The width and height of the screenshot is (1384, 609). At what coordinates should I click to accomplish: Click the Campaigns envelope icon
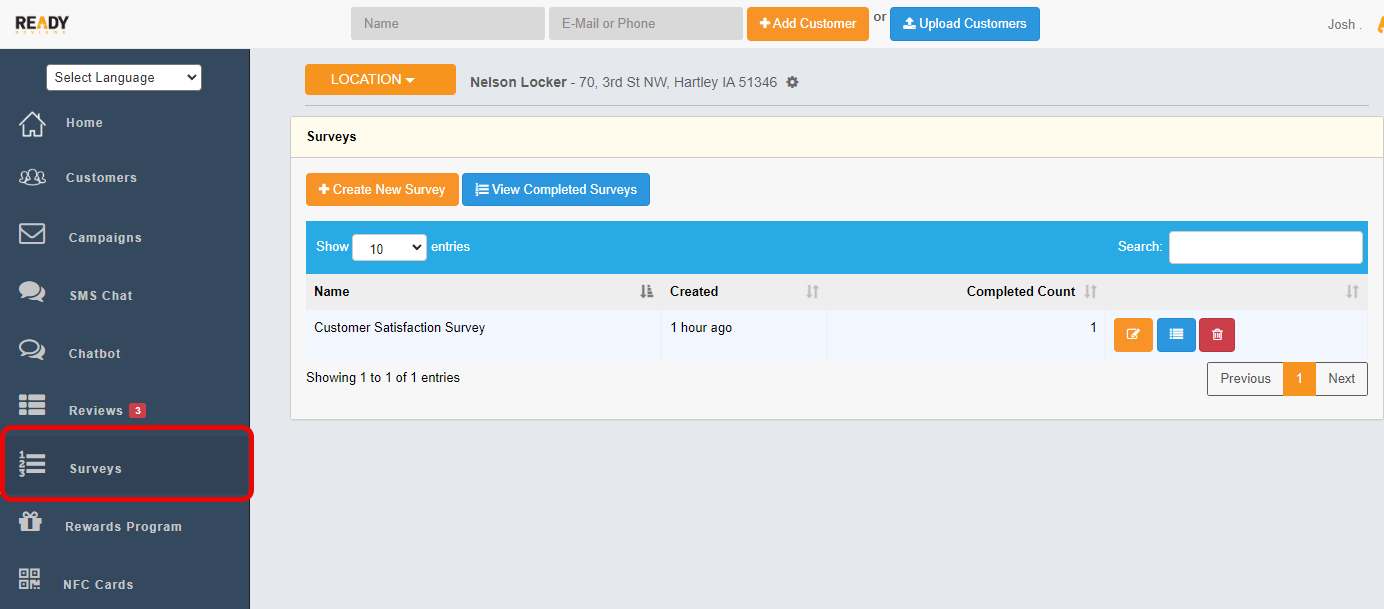point(32,234)
